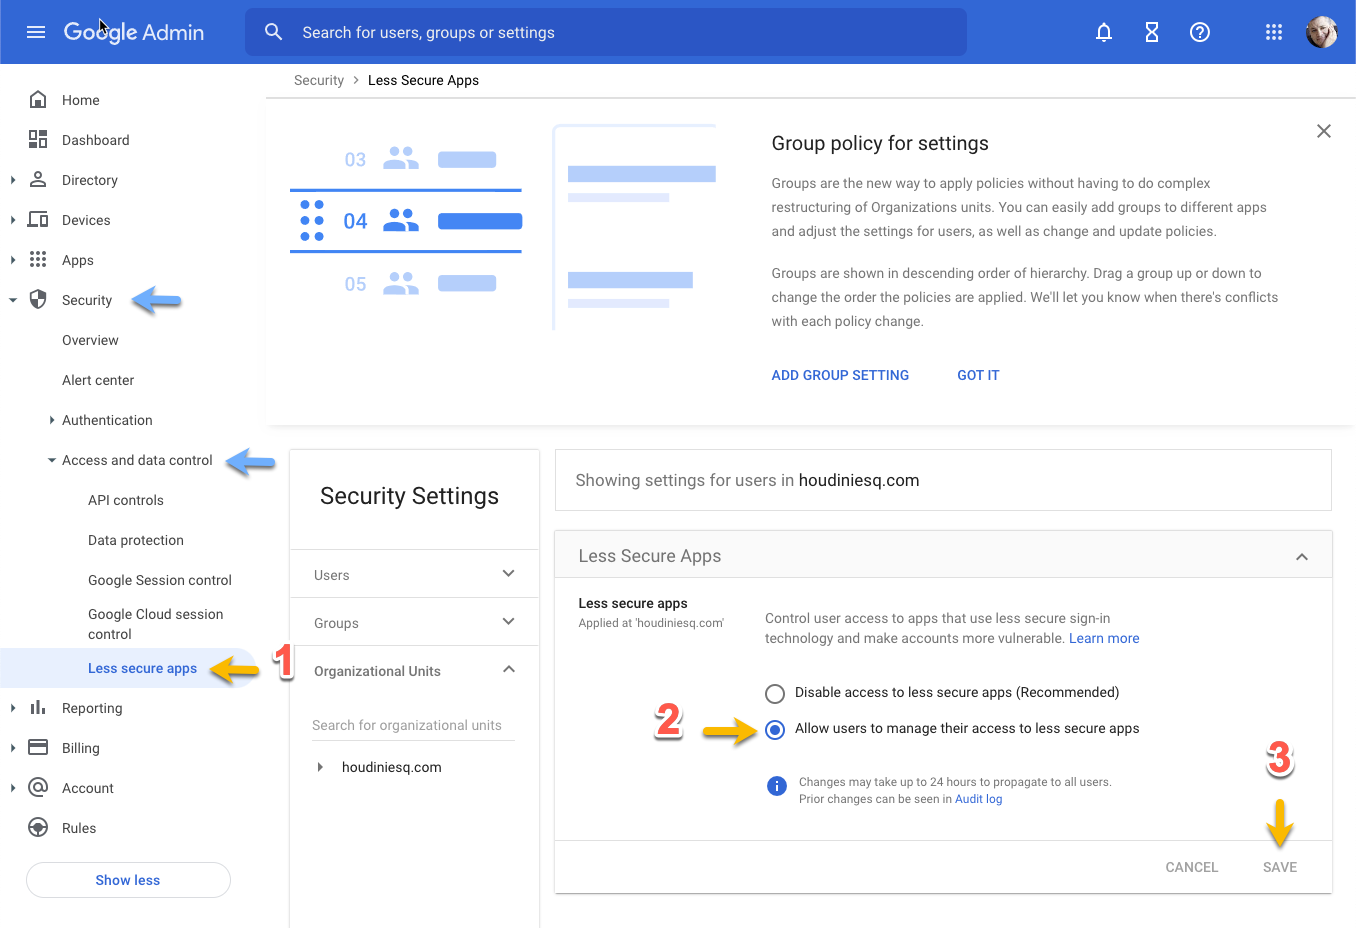This screenshot has height=928, width=1356.
Task: Expand the Users section dropdown
Action: pyautogui.click(x=508, y=574)
